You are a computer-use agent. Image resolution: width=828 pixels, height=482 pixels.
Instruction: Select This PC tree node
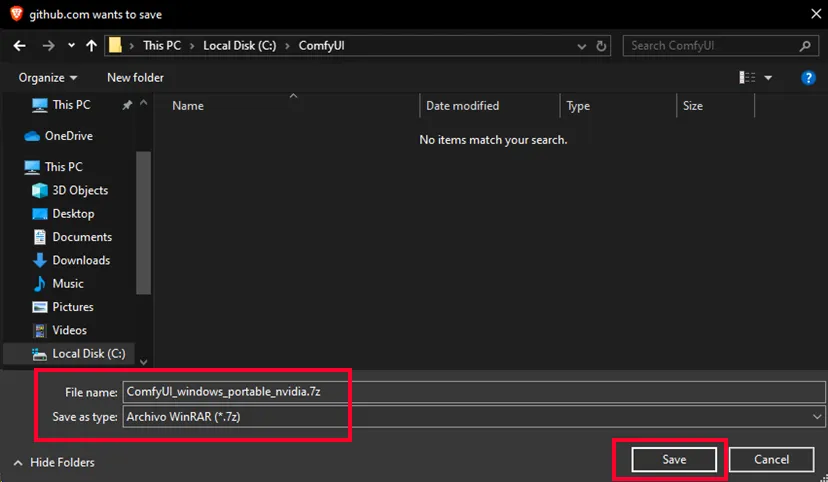coord(63,167)
